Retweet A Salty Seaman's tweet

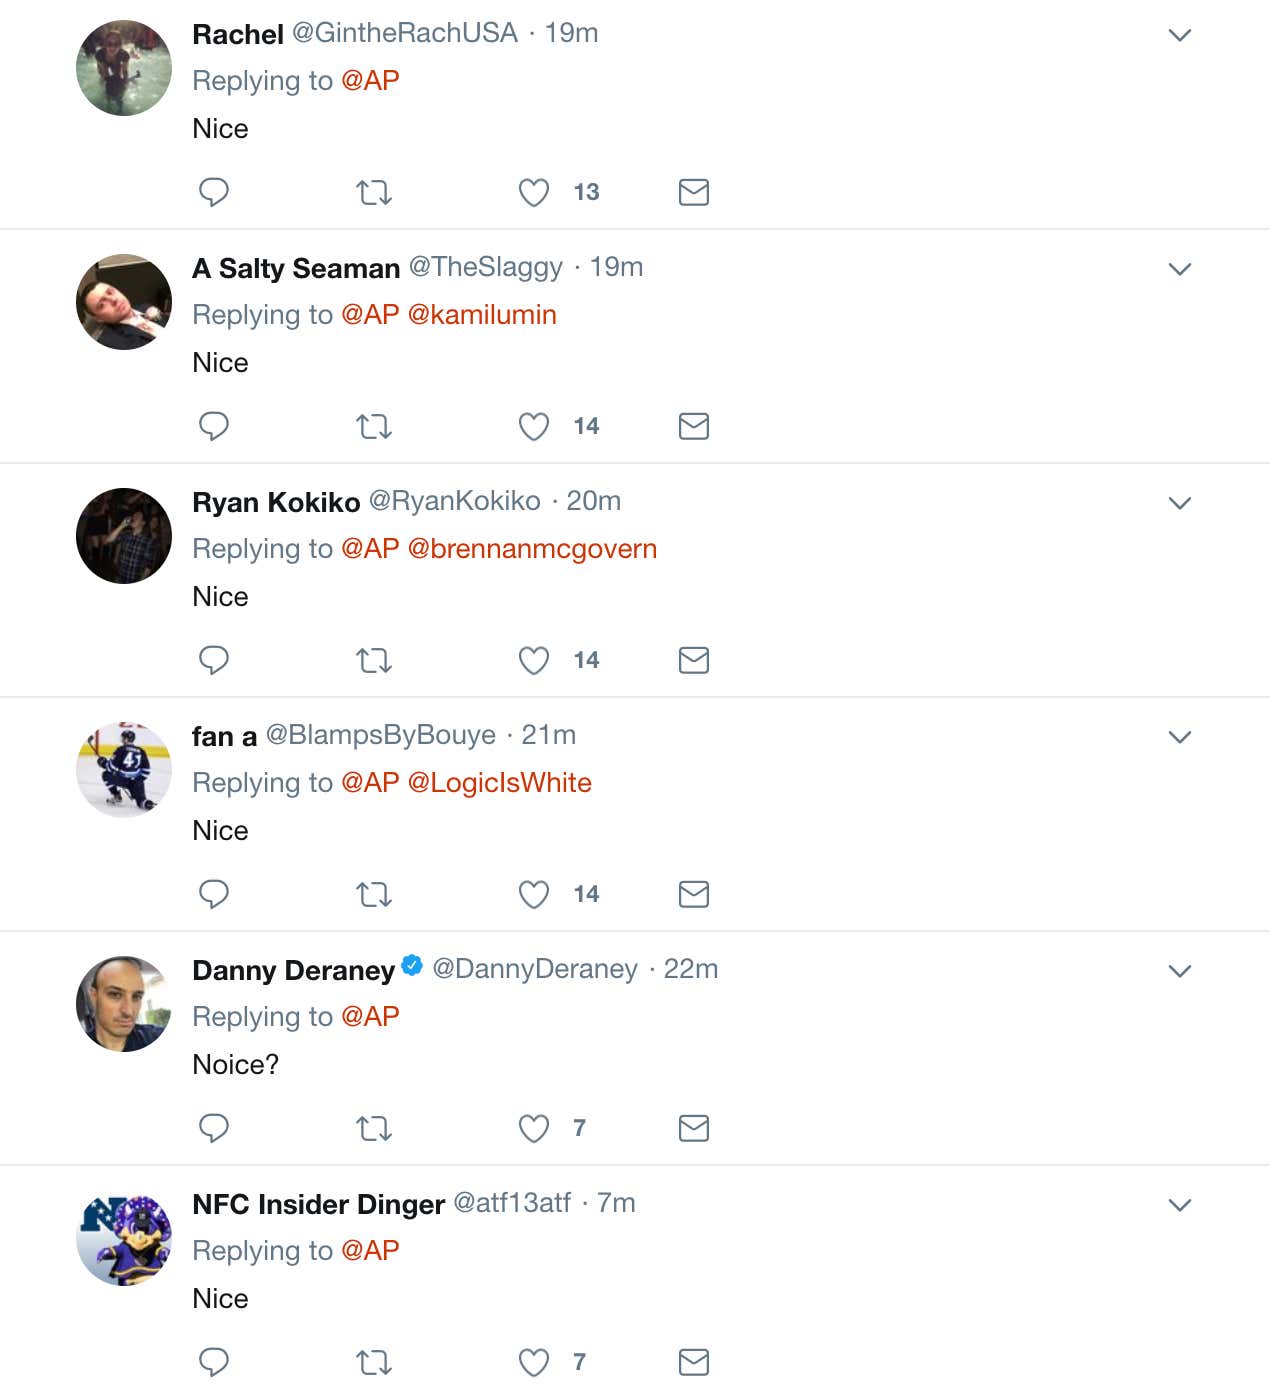pos(374,426)
